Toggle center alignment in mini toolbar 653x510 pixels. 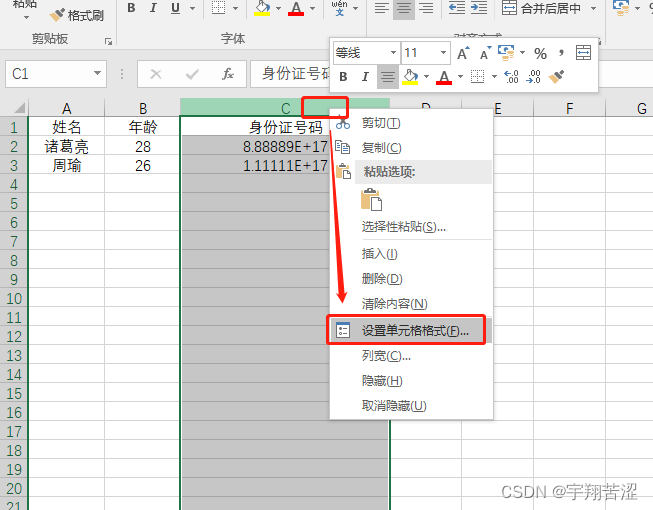point(388,77)
